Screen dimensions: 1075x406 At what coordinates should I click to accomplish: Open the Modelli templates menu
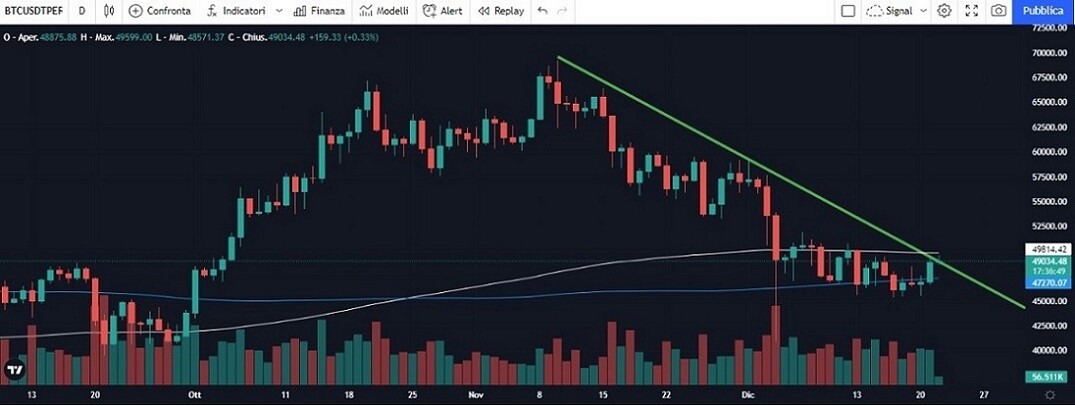coord(384,11)
